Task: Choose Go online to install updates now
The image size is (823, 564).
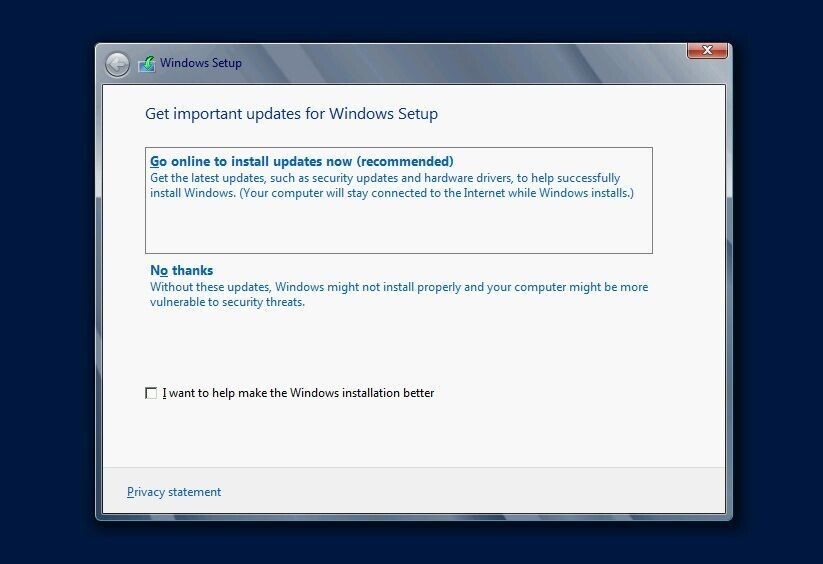Action: click(x=302, y=161)
